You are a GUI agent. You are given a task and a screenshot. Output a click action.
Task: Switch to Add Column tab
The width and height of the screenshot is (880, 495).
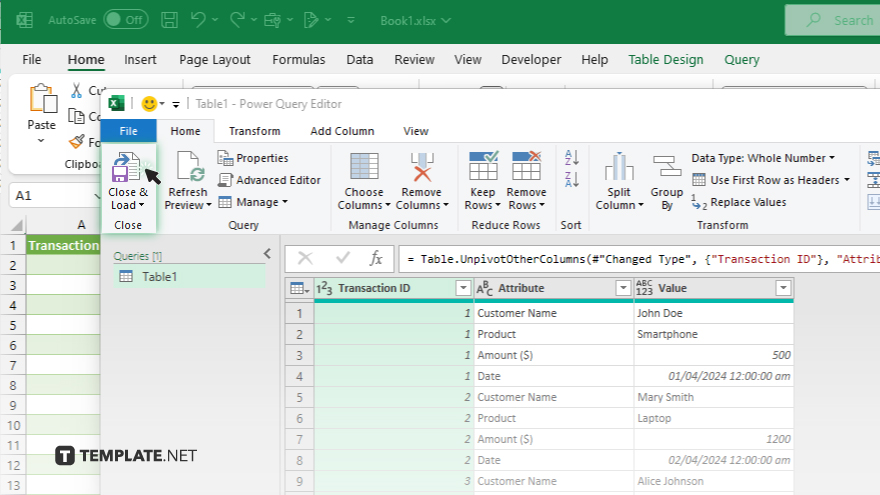click(x=342, y=131)
